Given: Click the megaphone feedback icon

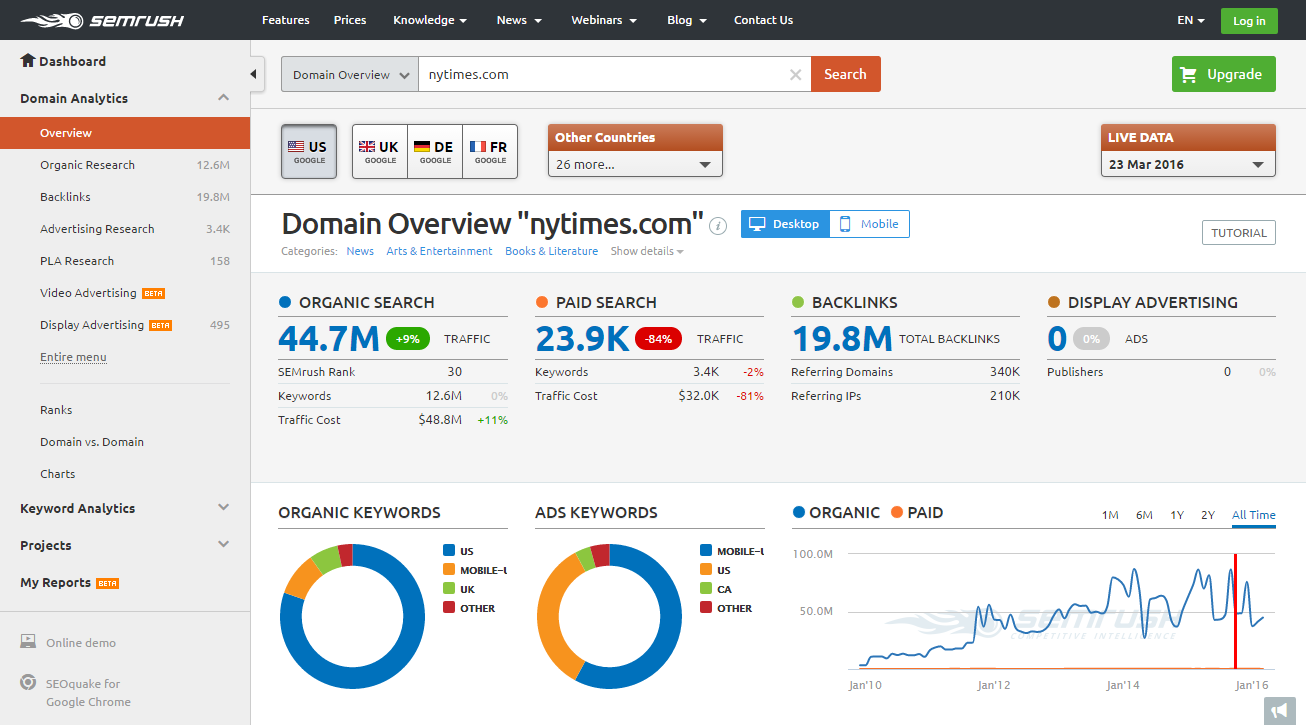Looking at the screenshot, I should click(x=1279, y=710).
